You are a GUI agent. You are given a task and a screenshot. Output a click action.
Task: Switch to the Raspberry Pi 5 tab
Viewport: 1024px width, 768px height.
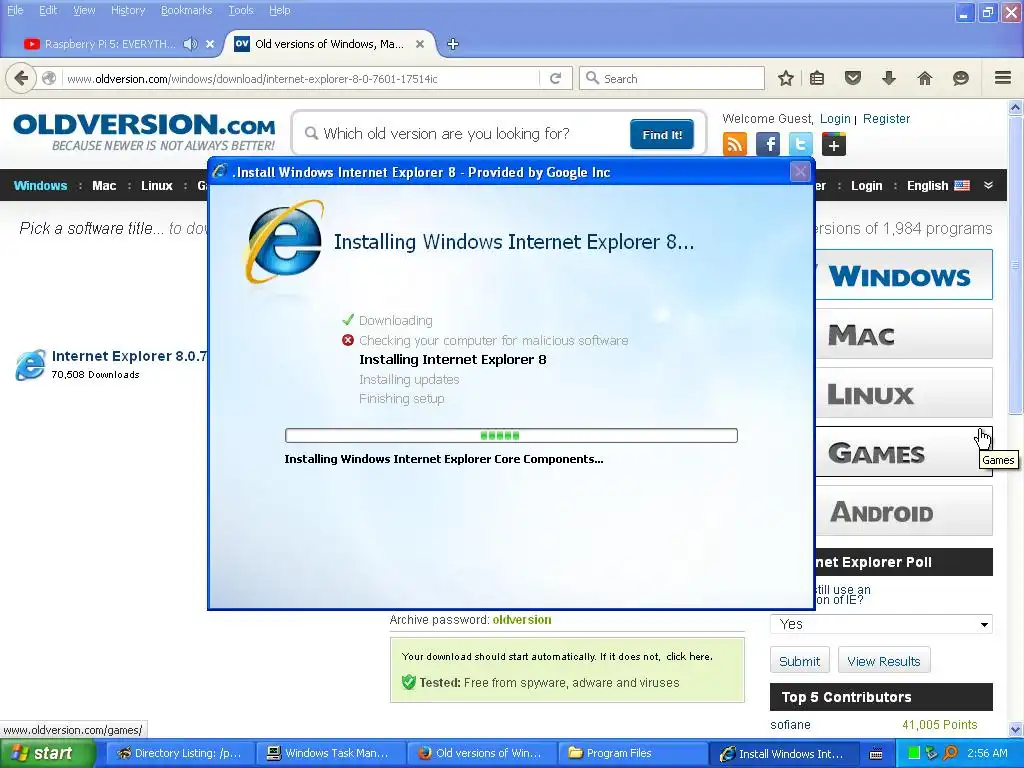(x=110, y=44)
